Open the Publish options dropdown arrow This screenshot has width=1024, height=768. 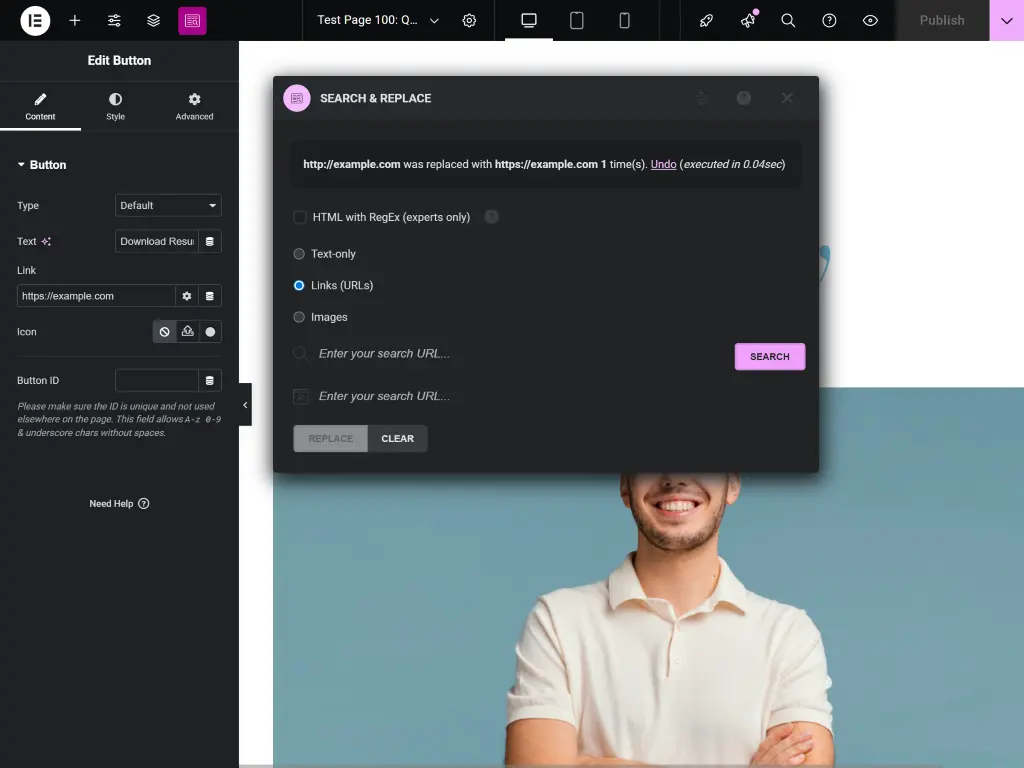[x=1007, y=20]
